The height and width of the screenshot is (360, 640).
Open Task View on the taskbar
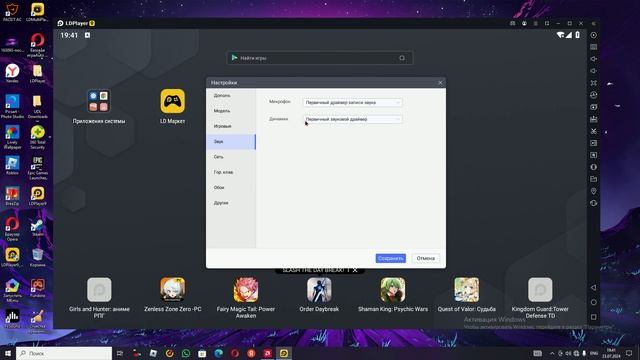click(x=120, y=353)
